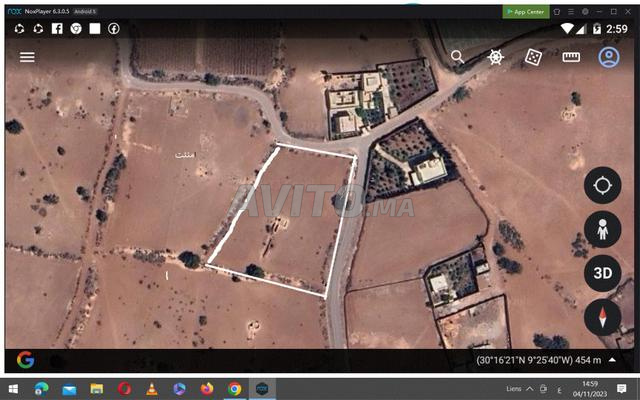The width and height of the screenshot is (640, 400).
Task: Click the my location target button
Action: 602,186
